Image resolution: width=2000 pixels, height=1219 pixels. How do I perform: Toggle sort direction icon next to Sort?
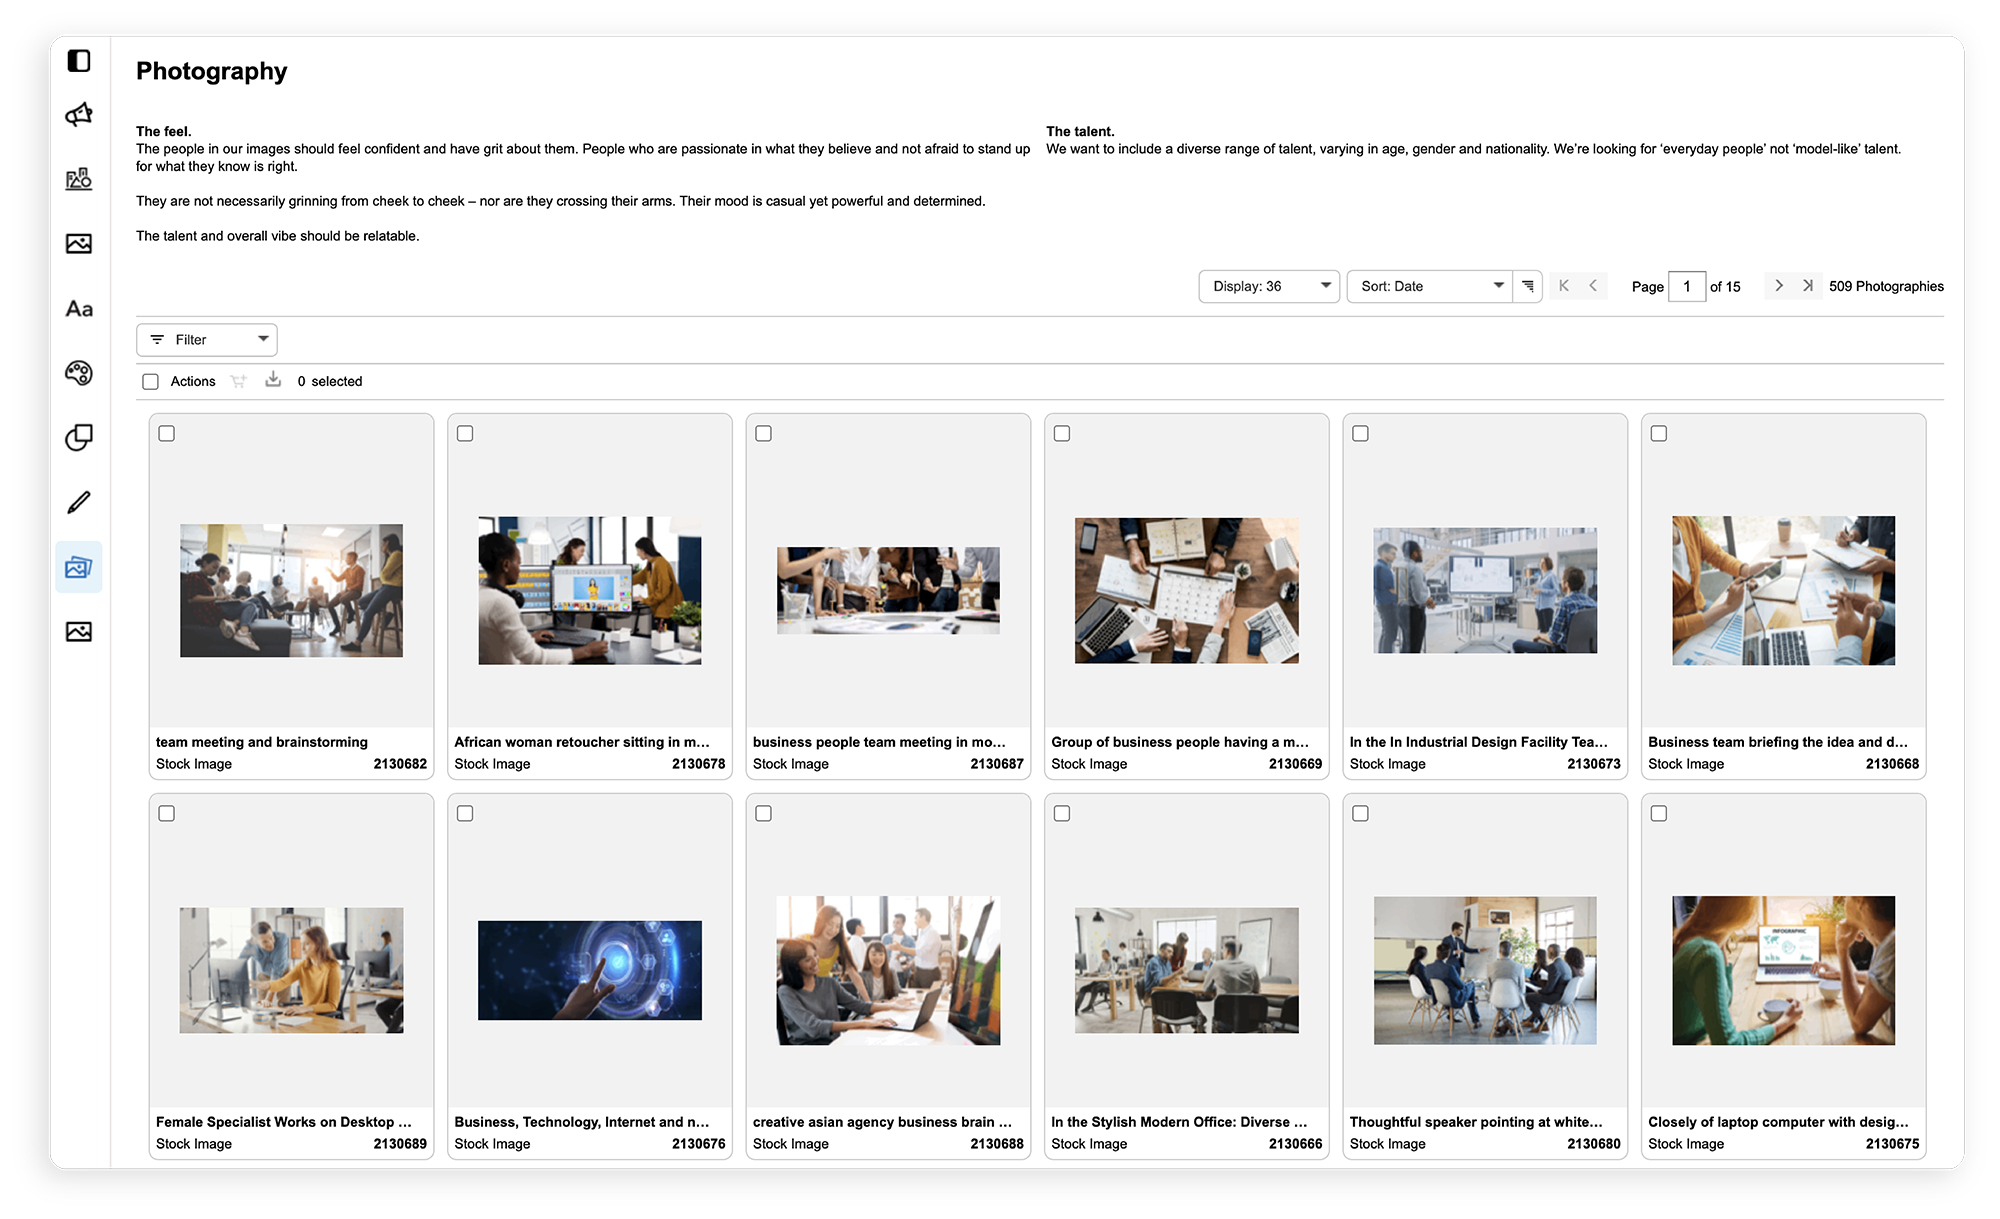pyautogui.click(x=1528, y=286)
